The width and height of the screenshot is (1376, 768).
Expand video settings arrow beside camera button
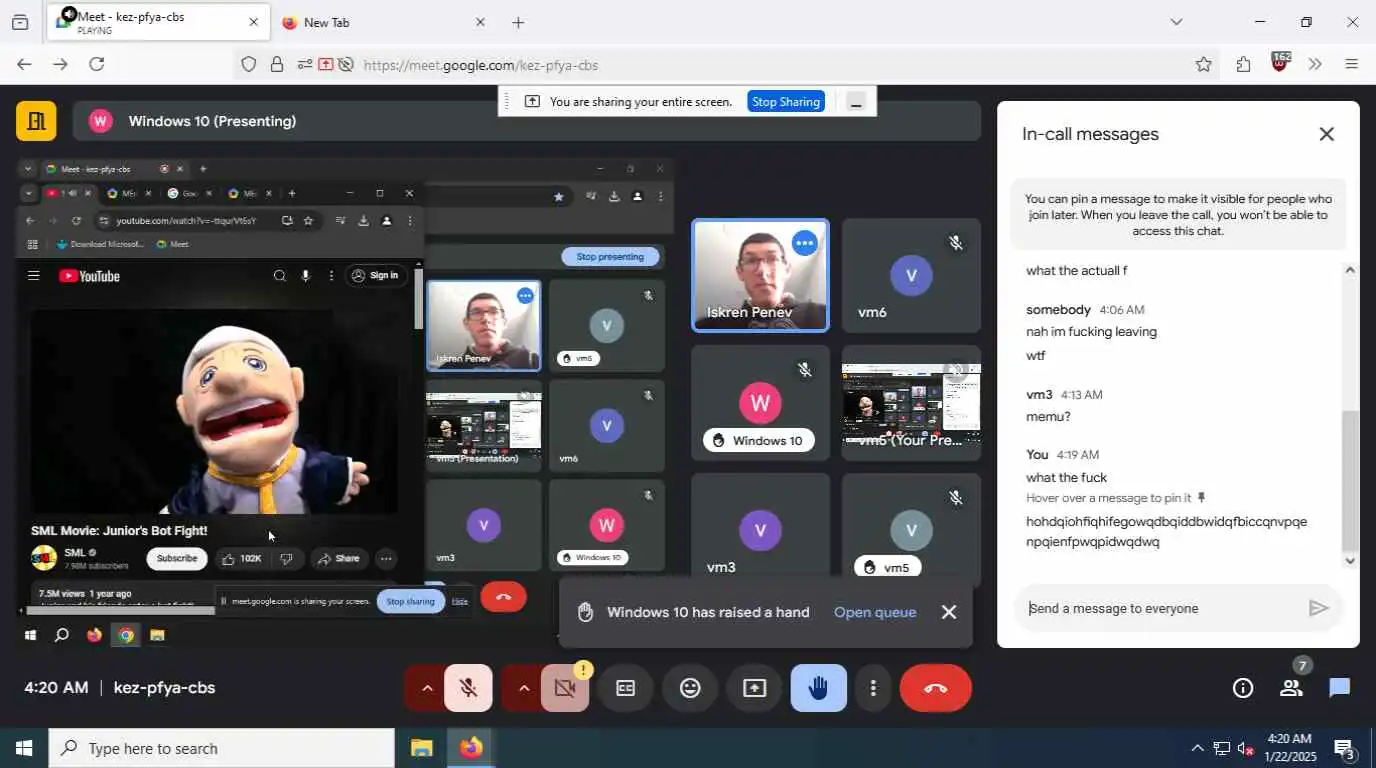coord(523,688)
